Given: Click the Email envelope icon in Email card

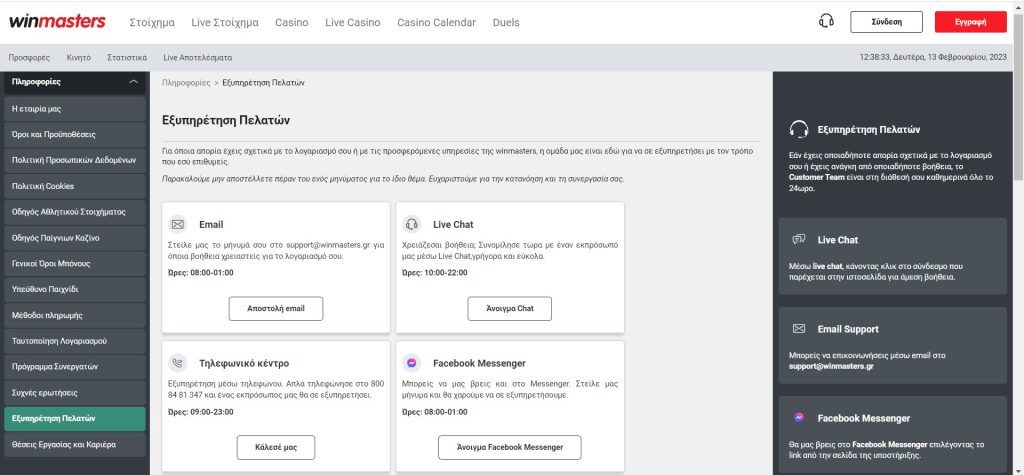Looking at the screenshot, I should 178,224.
